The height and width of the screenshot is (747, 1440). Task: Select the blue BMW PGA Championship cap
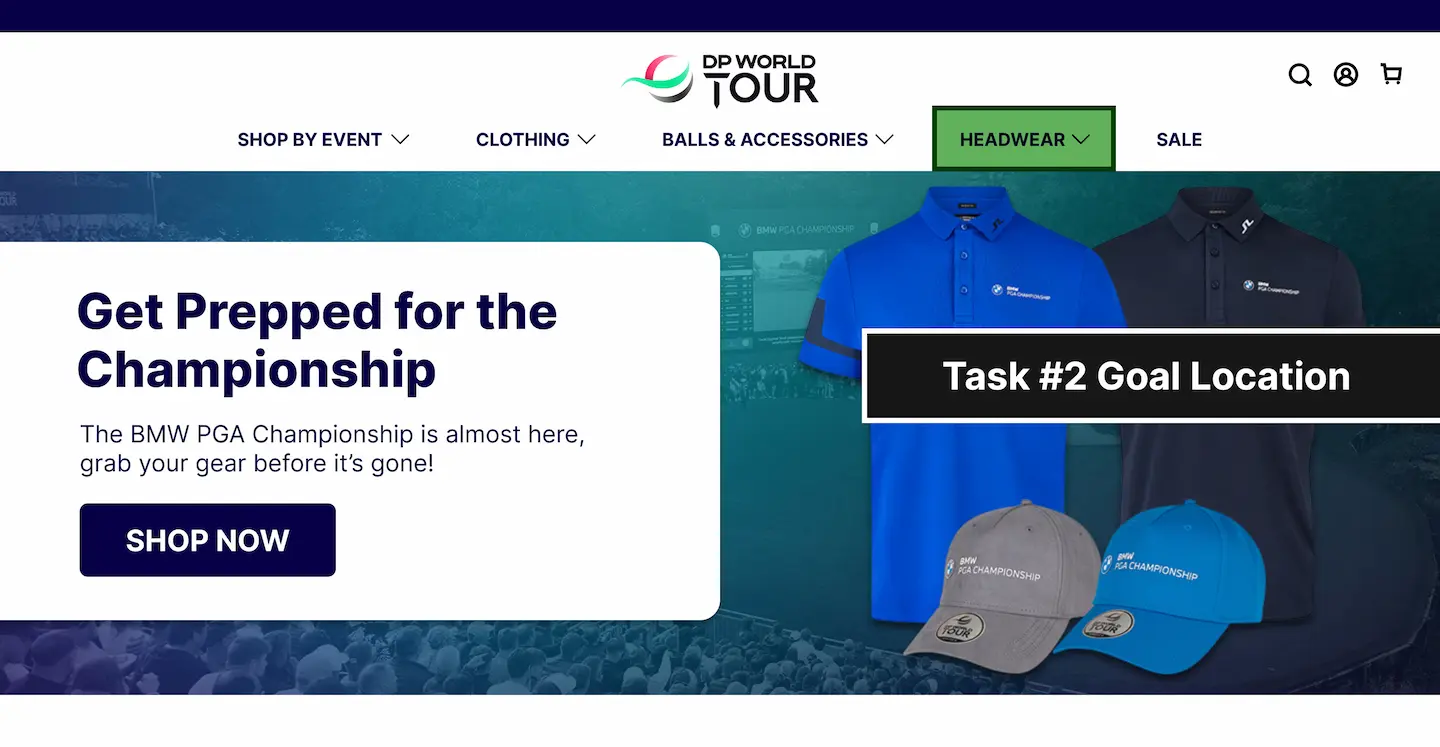pyautogui.click(x=1160, y=580)
